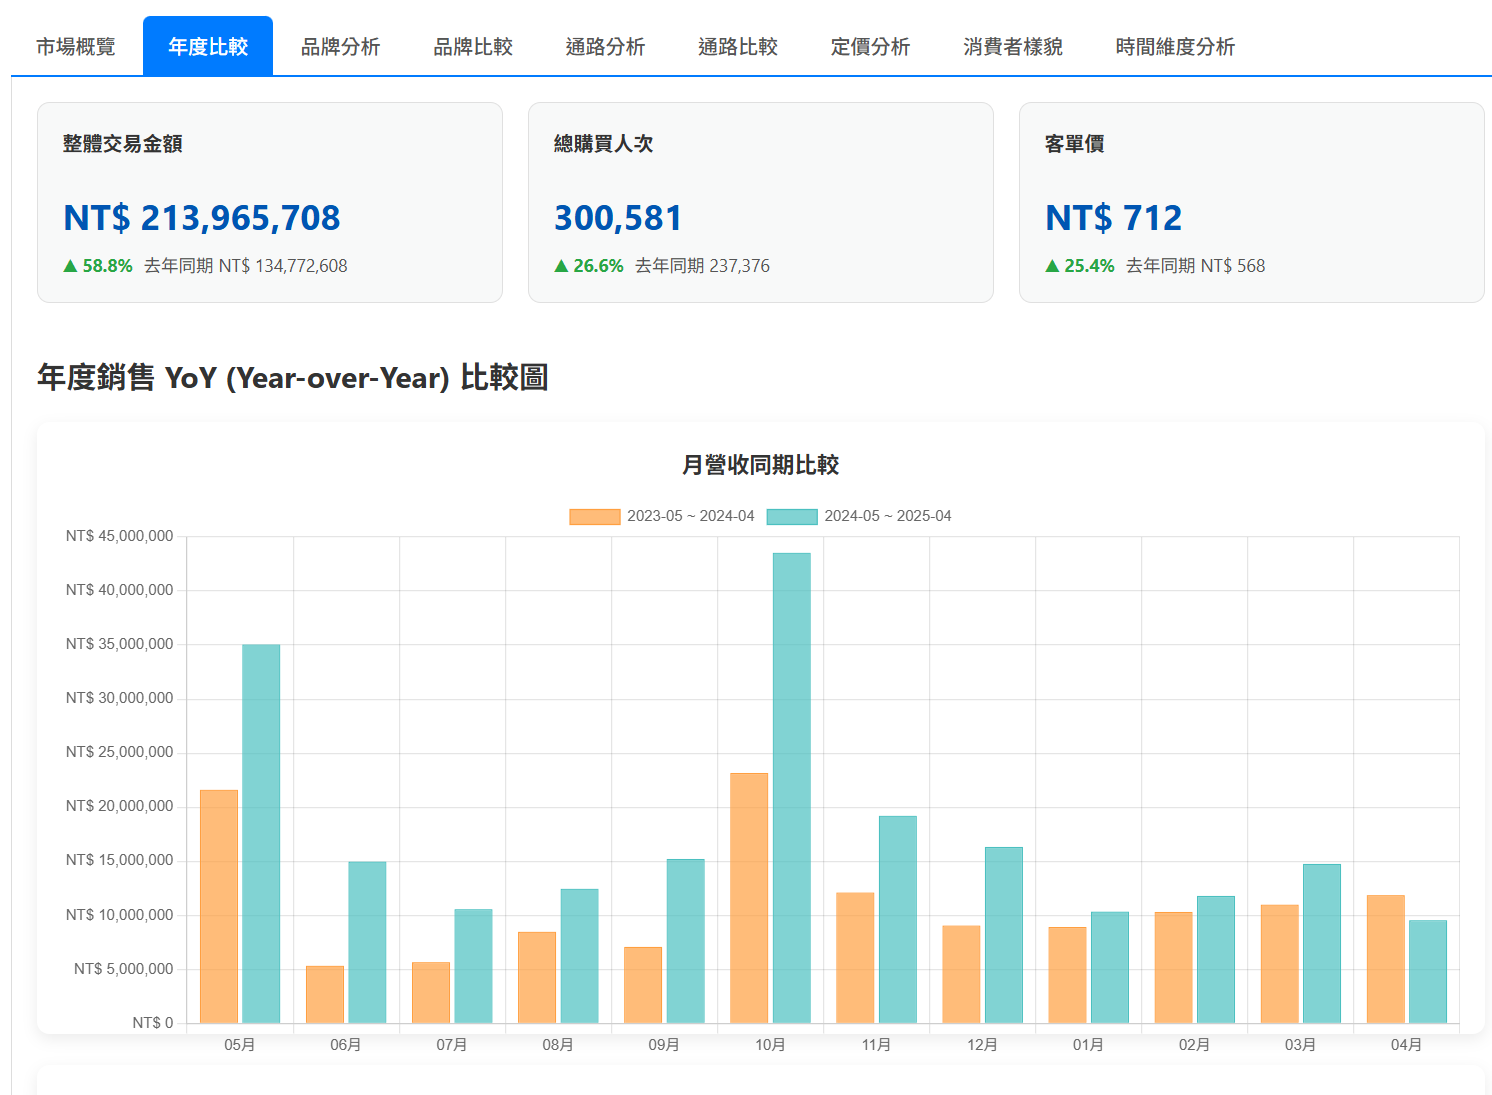The image size is (1492, 1095).
Task: Click the 10月 axis label
Action: tap(770, 1045)
